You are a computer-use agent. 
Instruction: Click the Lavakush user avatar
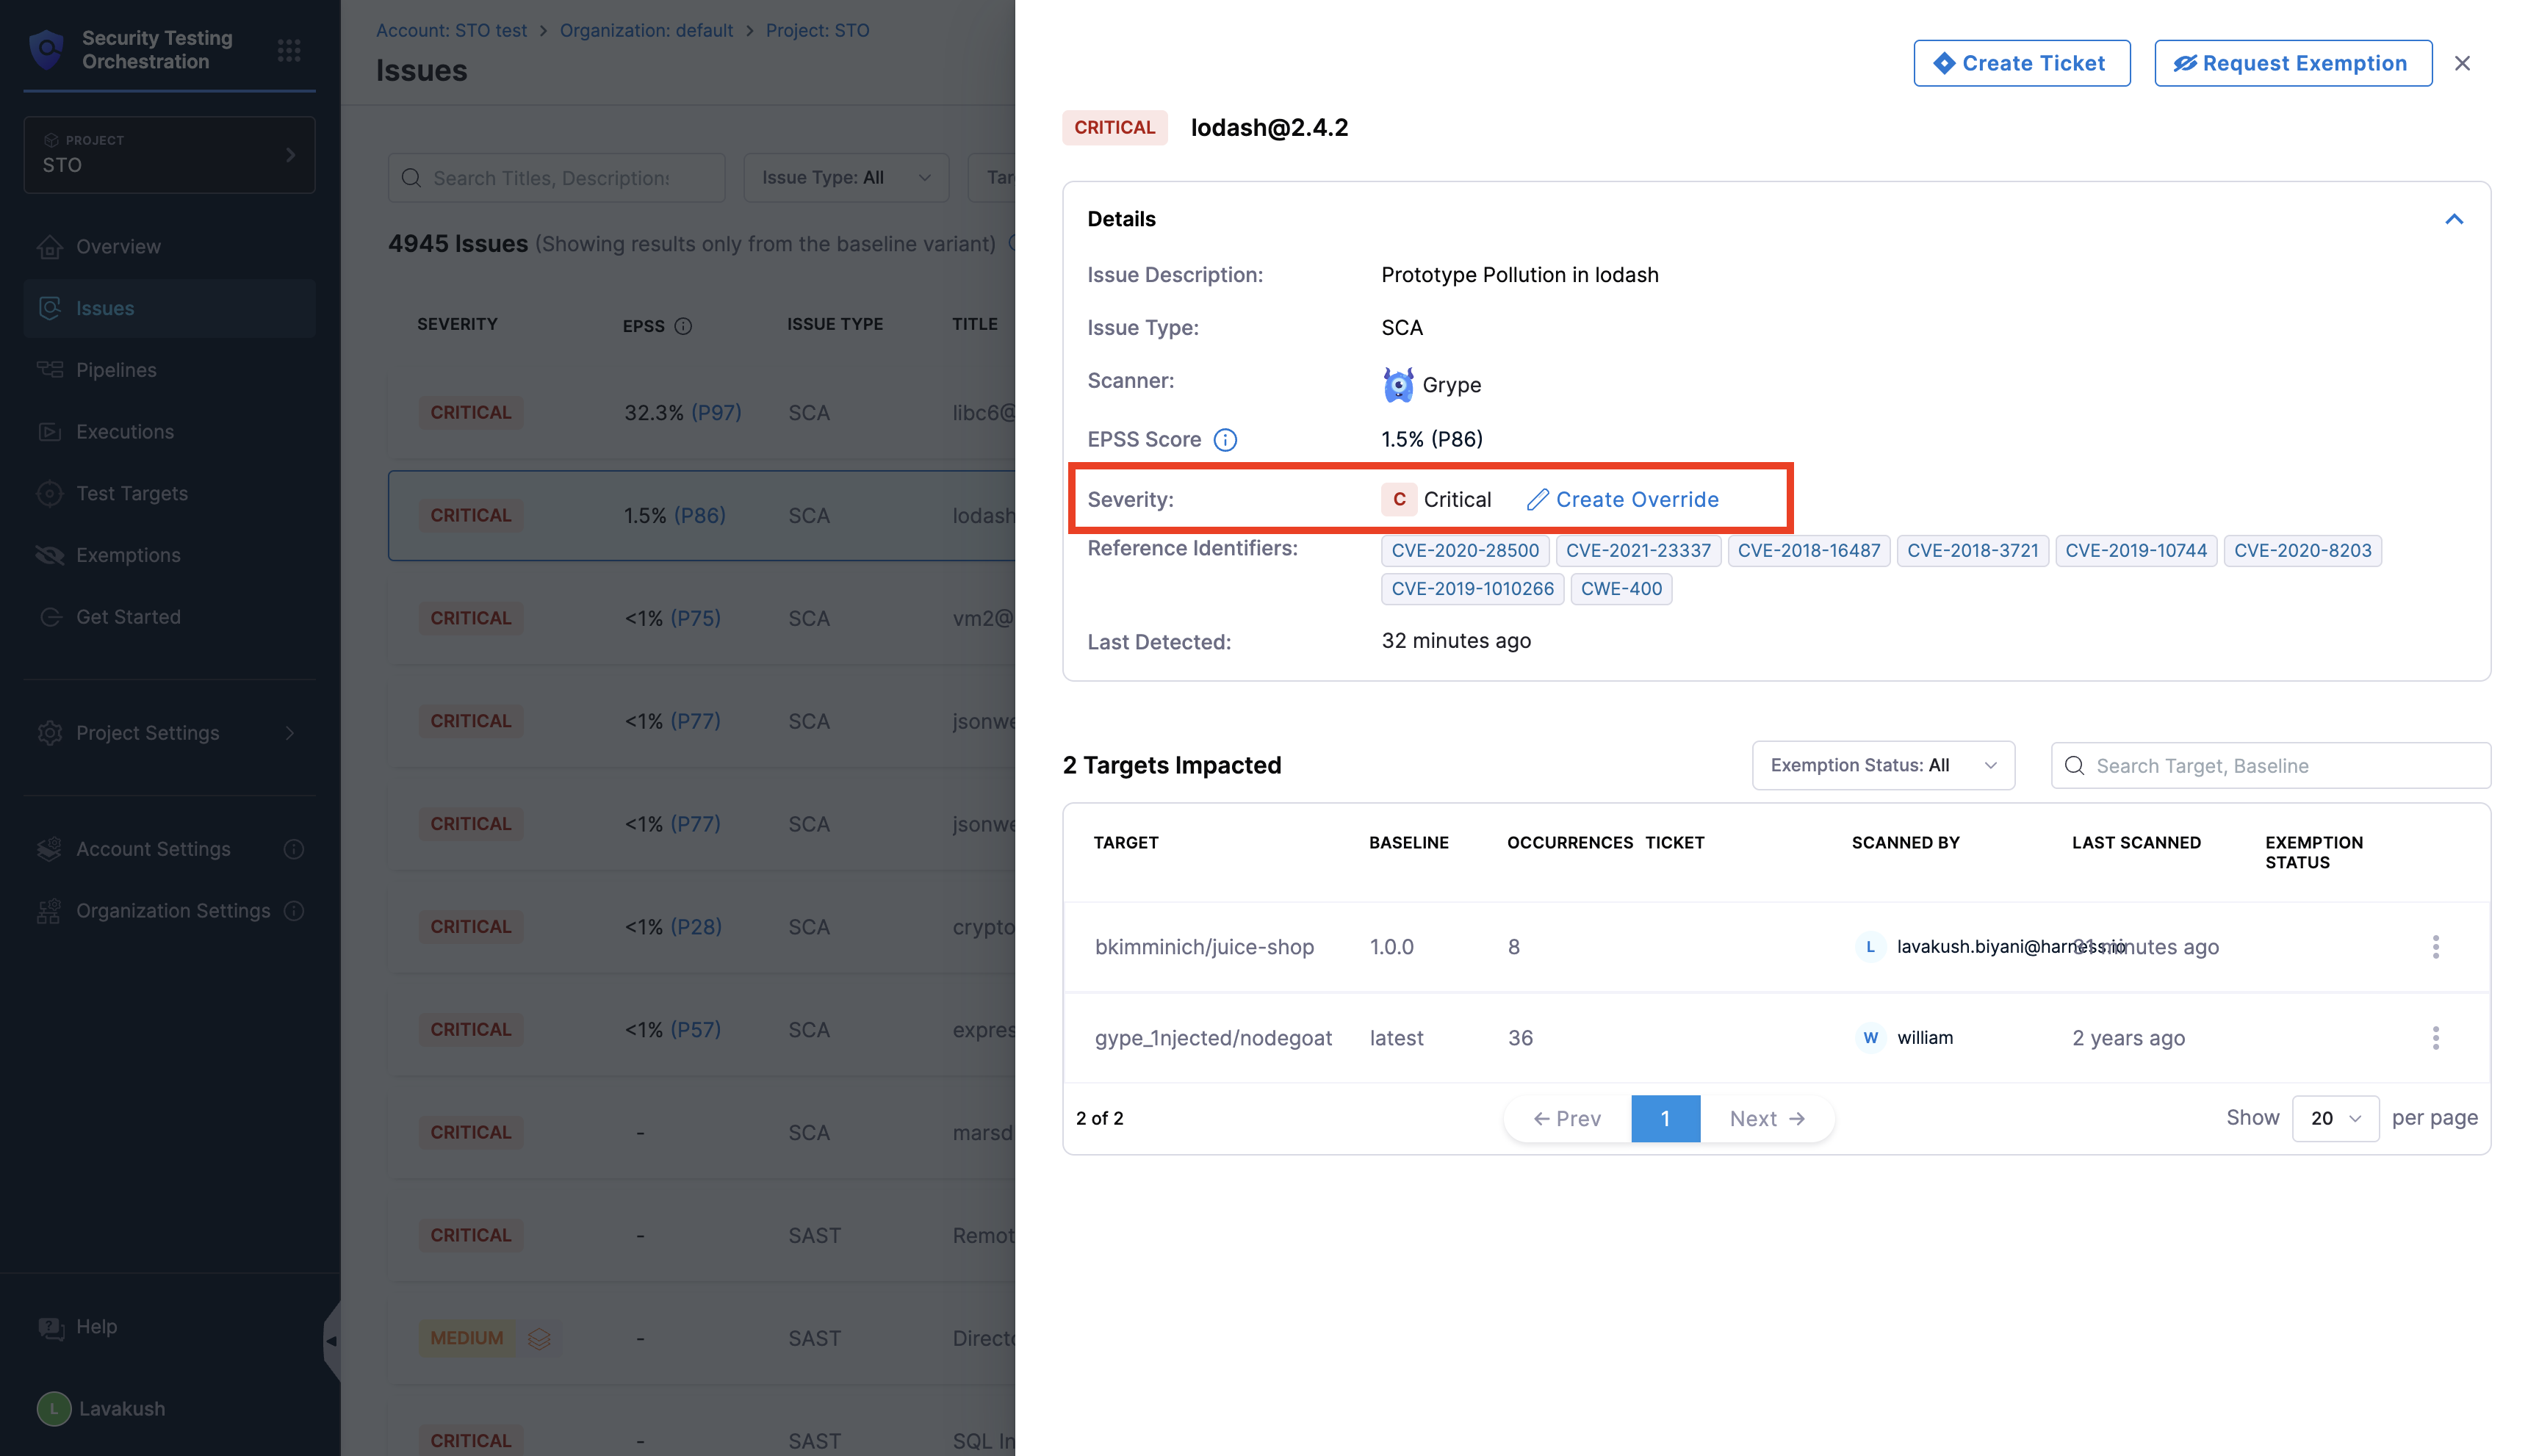click(x=54, y=1408)
